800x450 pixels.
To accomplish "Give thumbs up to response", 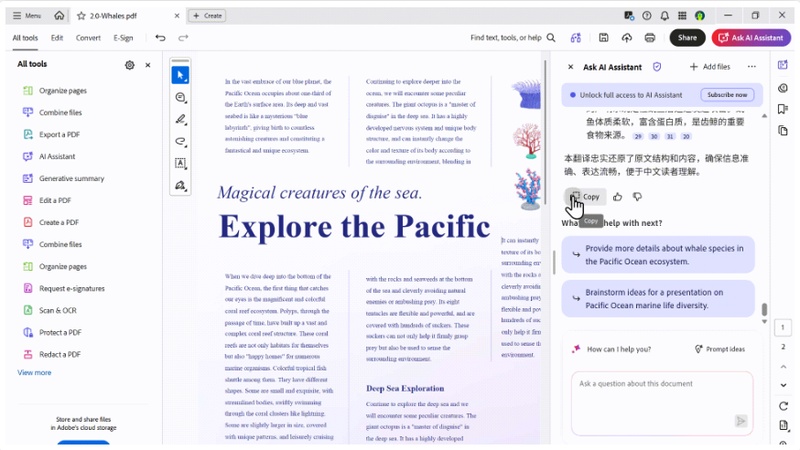I will coord(617,196).
